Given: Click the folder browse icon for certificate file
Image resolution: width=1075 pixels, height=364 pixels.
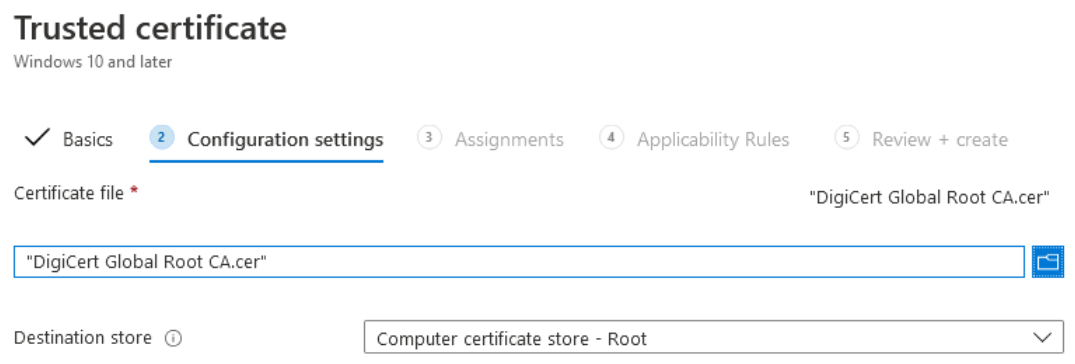Looking at the screenshot, I should 1048,262.
